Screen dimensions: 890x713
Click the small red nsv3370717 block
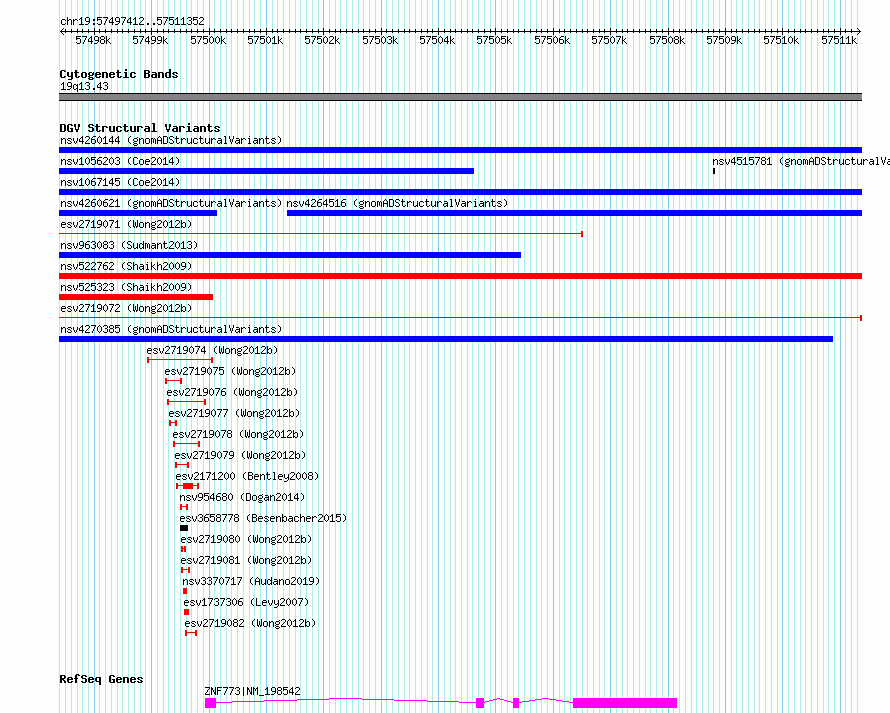coord(185,591)
